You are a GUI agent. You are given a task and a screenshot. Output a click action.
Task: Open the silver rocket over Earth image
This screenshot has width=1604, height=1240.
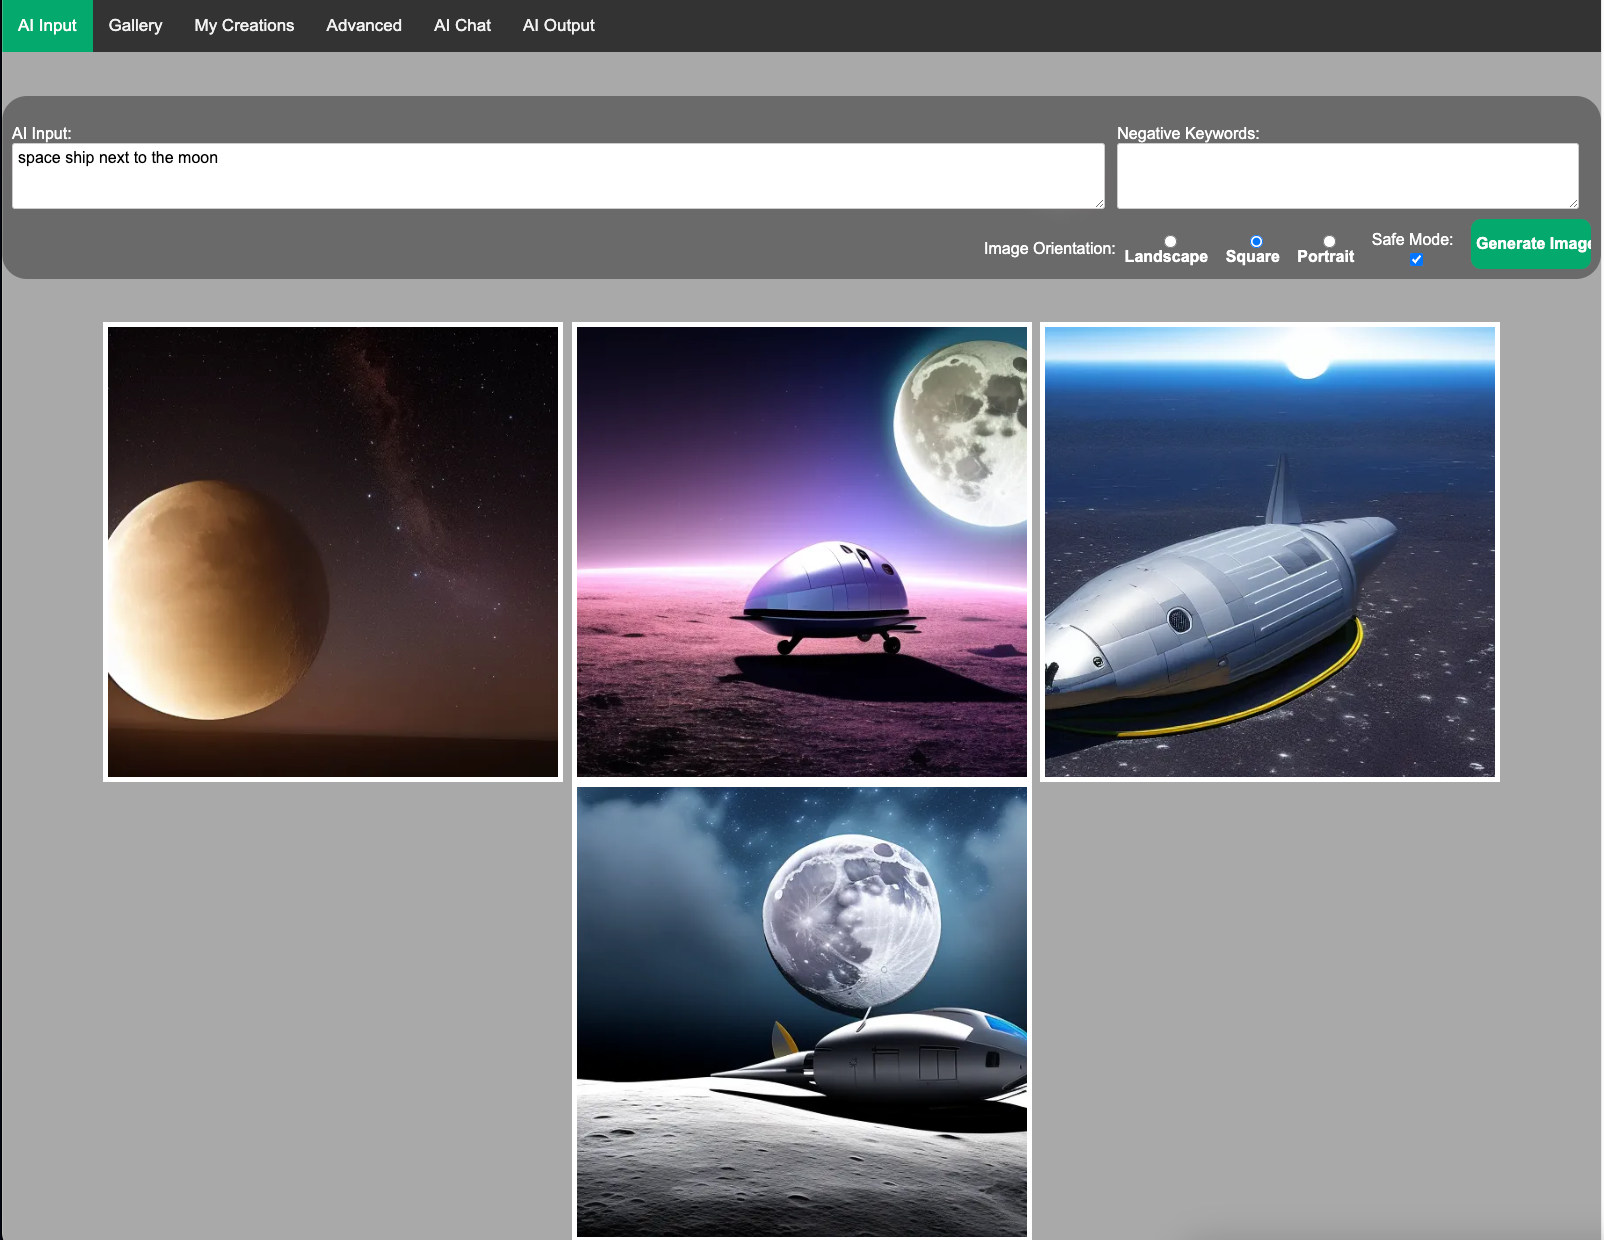(x=1270, y=552)
